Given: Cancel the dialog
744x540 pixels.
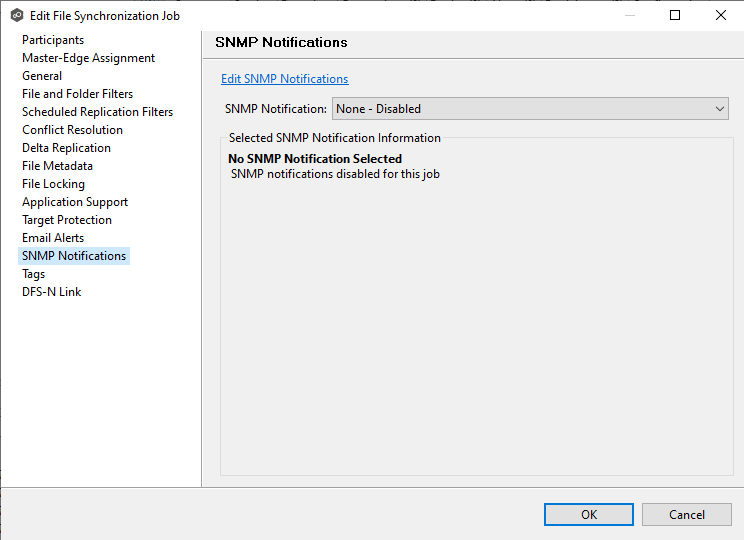Looking at the screenshot, I should click(687, 514).
